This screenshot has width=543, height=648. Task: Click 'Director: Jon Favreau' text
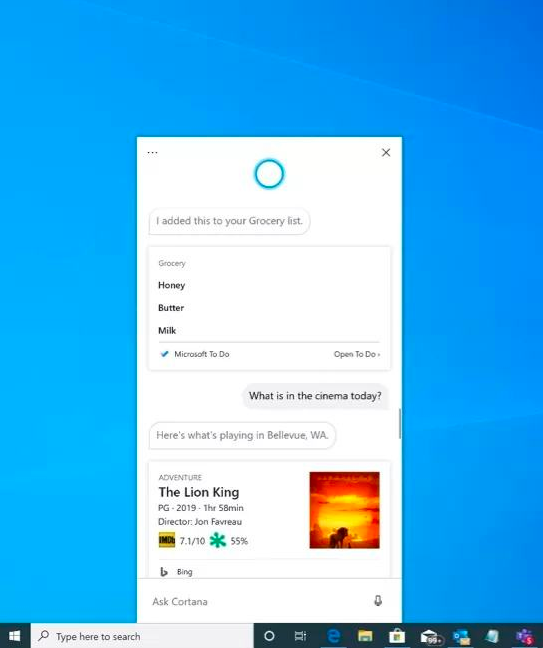(200, 522)
